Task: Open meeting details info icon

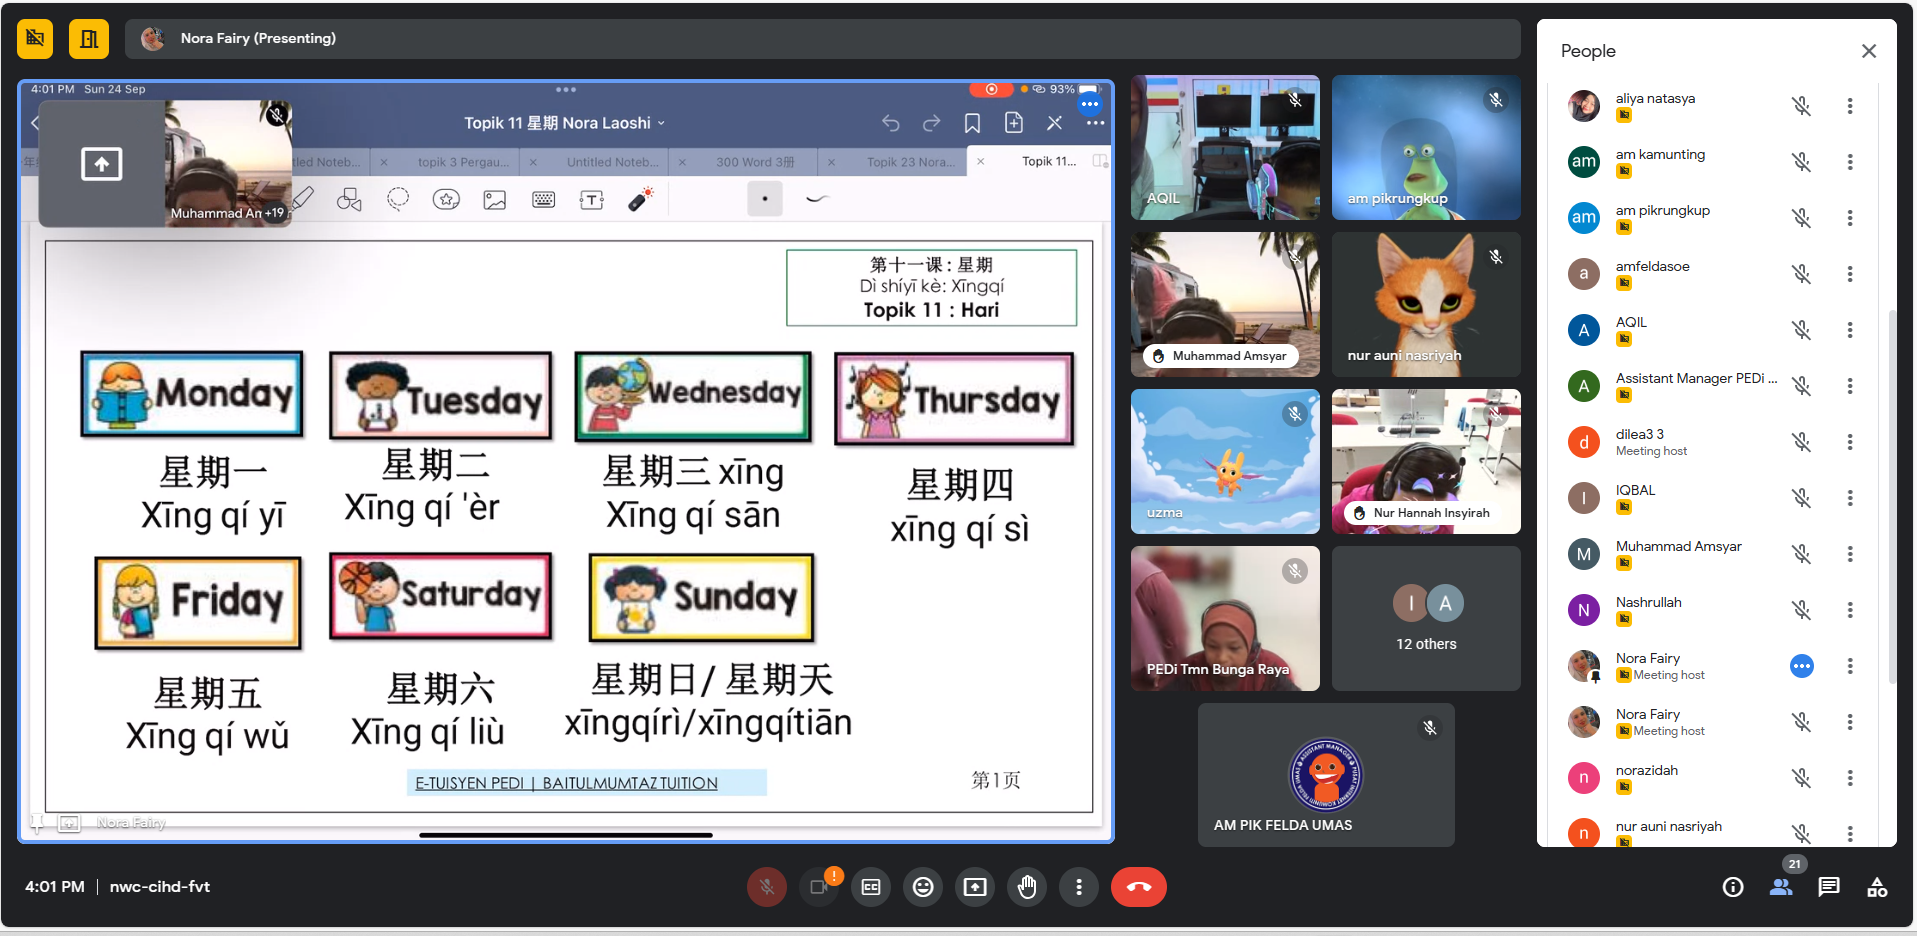Action: (x=1733, y=887)
